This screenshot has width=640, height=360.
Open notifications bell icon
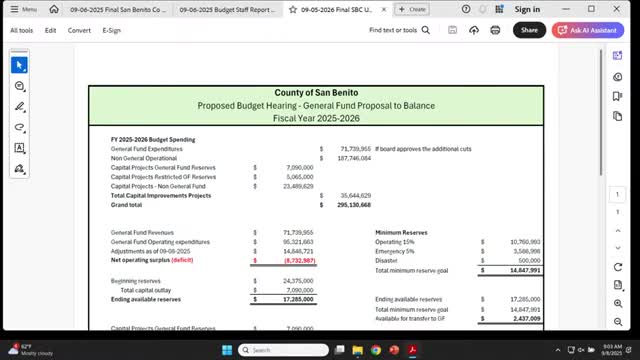point(482,9)
